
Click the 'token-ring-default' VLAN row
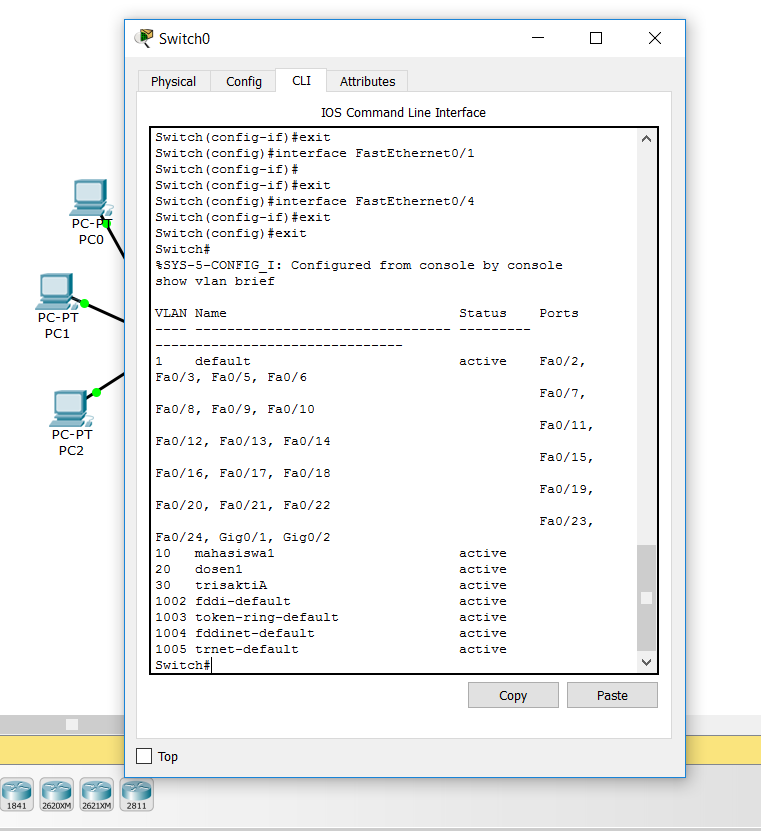pos(331,617)
